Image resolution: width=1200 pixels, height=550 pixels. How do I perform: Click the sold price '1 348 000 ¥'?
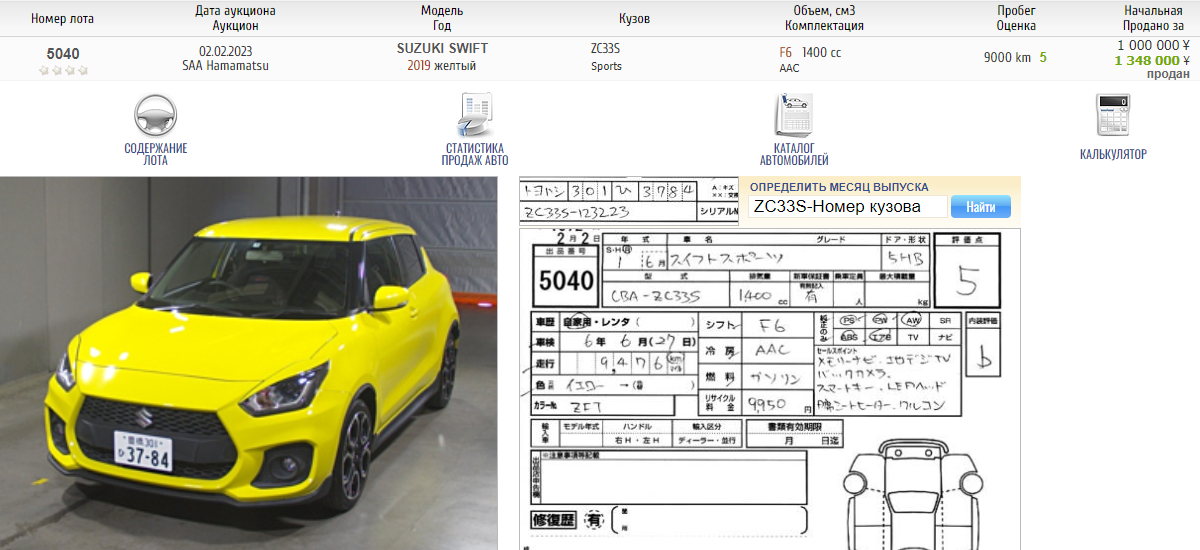point(1152,60)
